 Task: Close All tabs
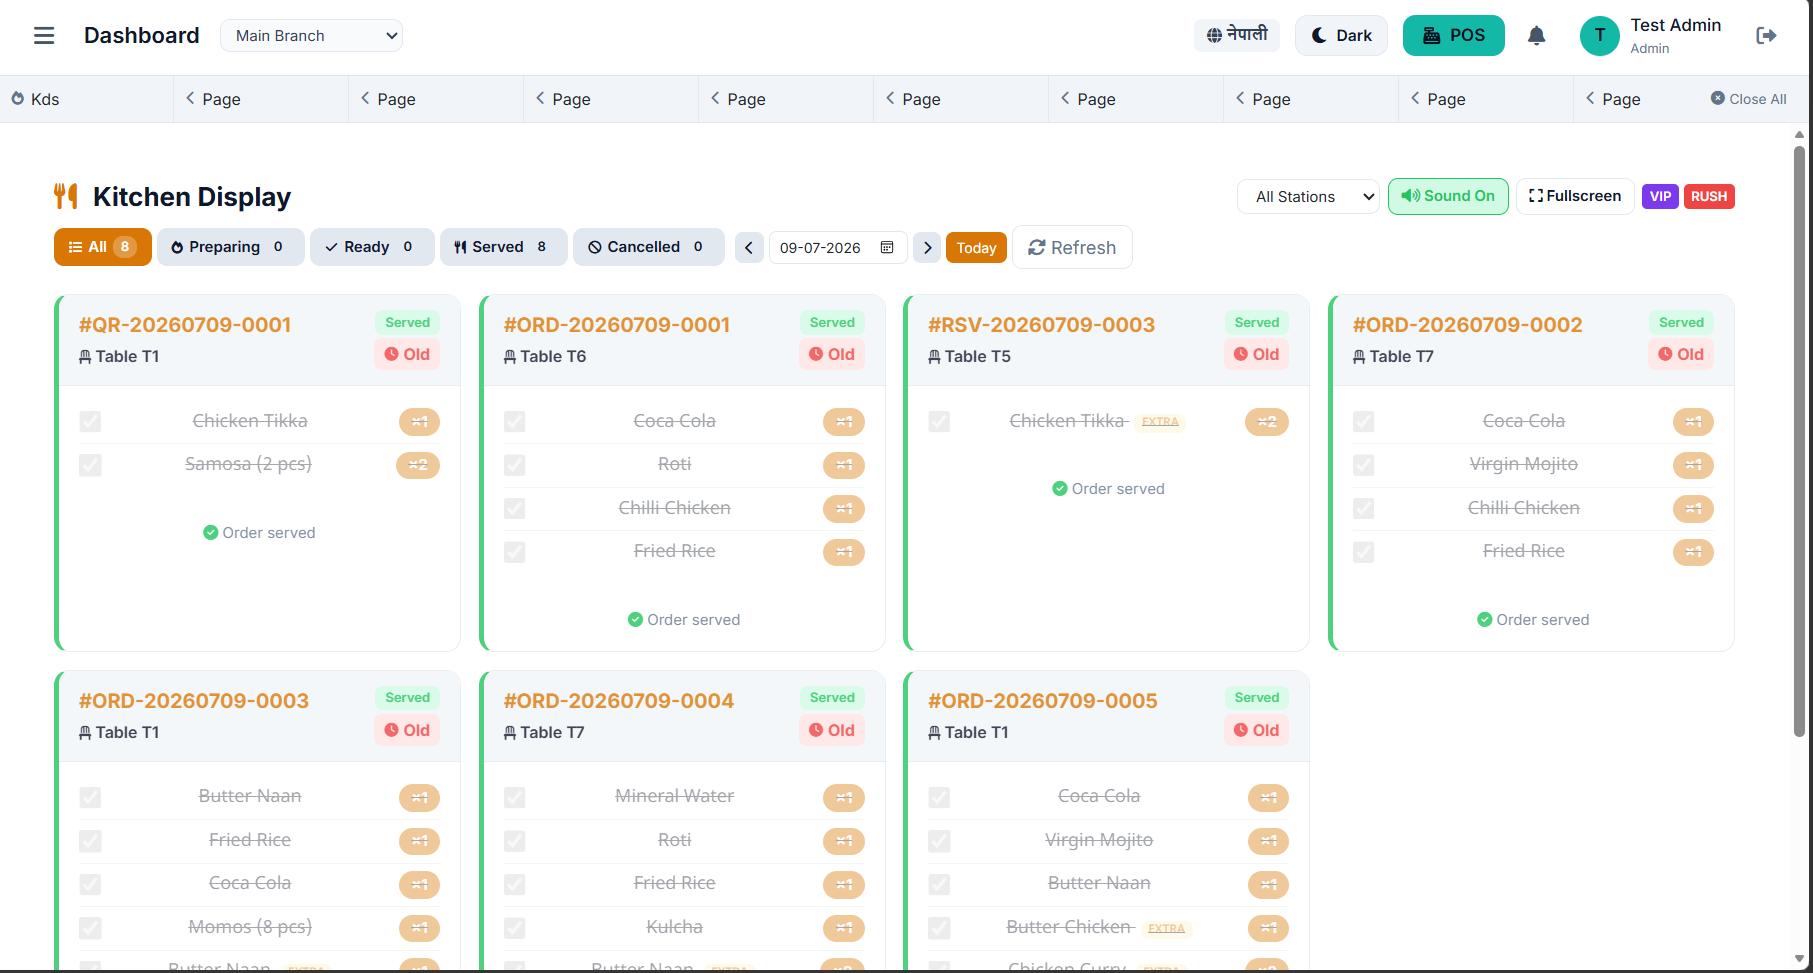pyautogui.click(x=1748, y=99)
